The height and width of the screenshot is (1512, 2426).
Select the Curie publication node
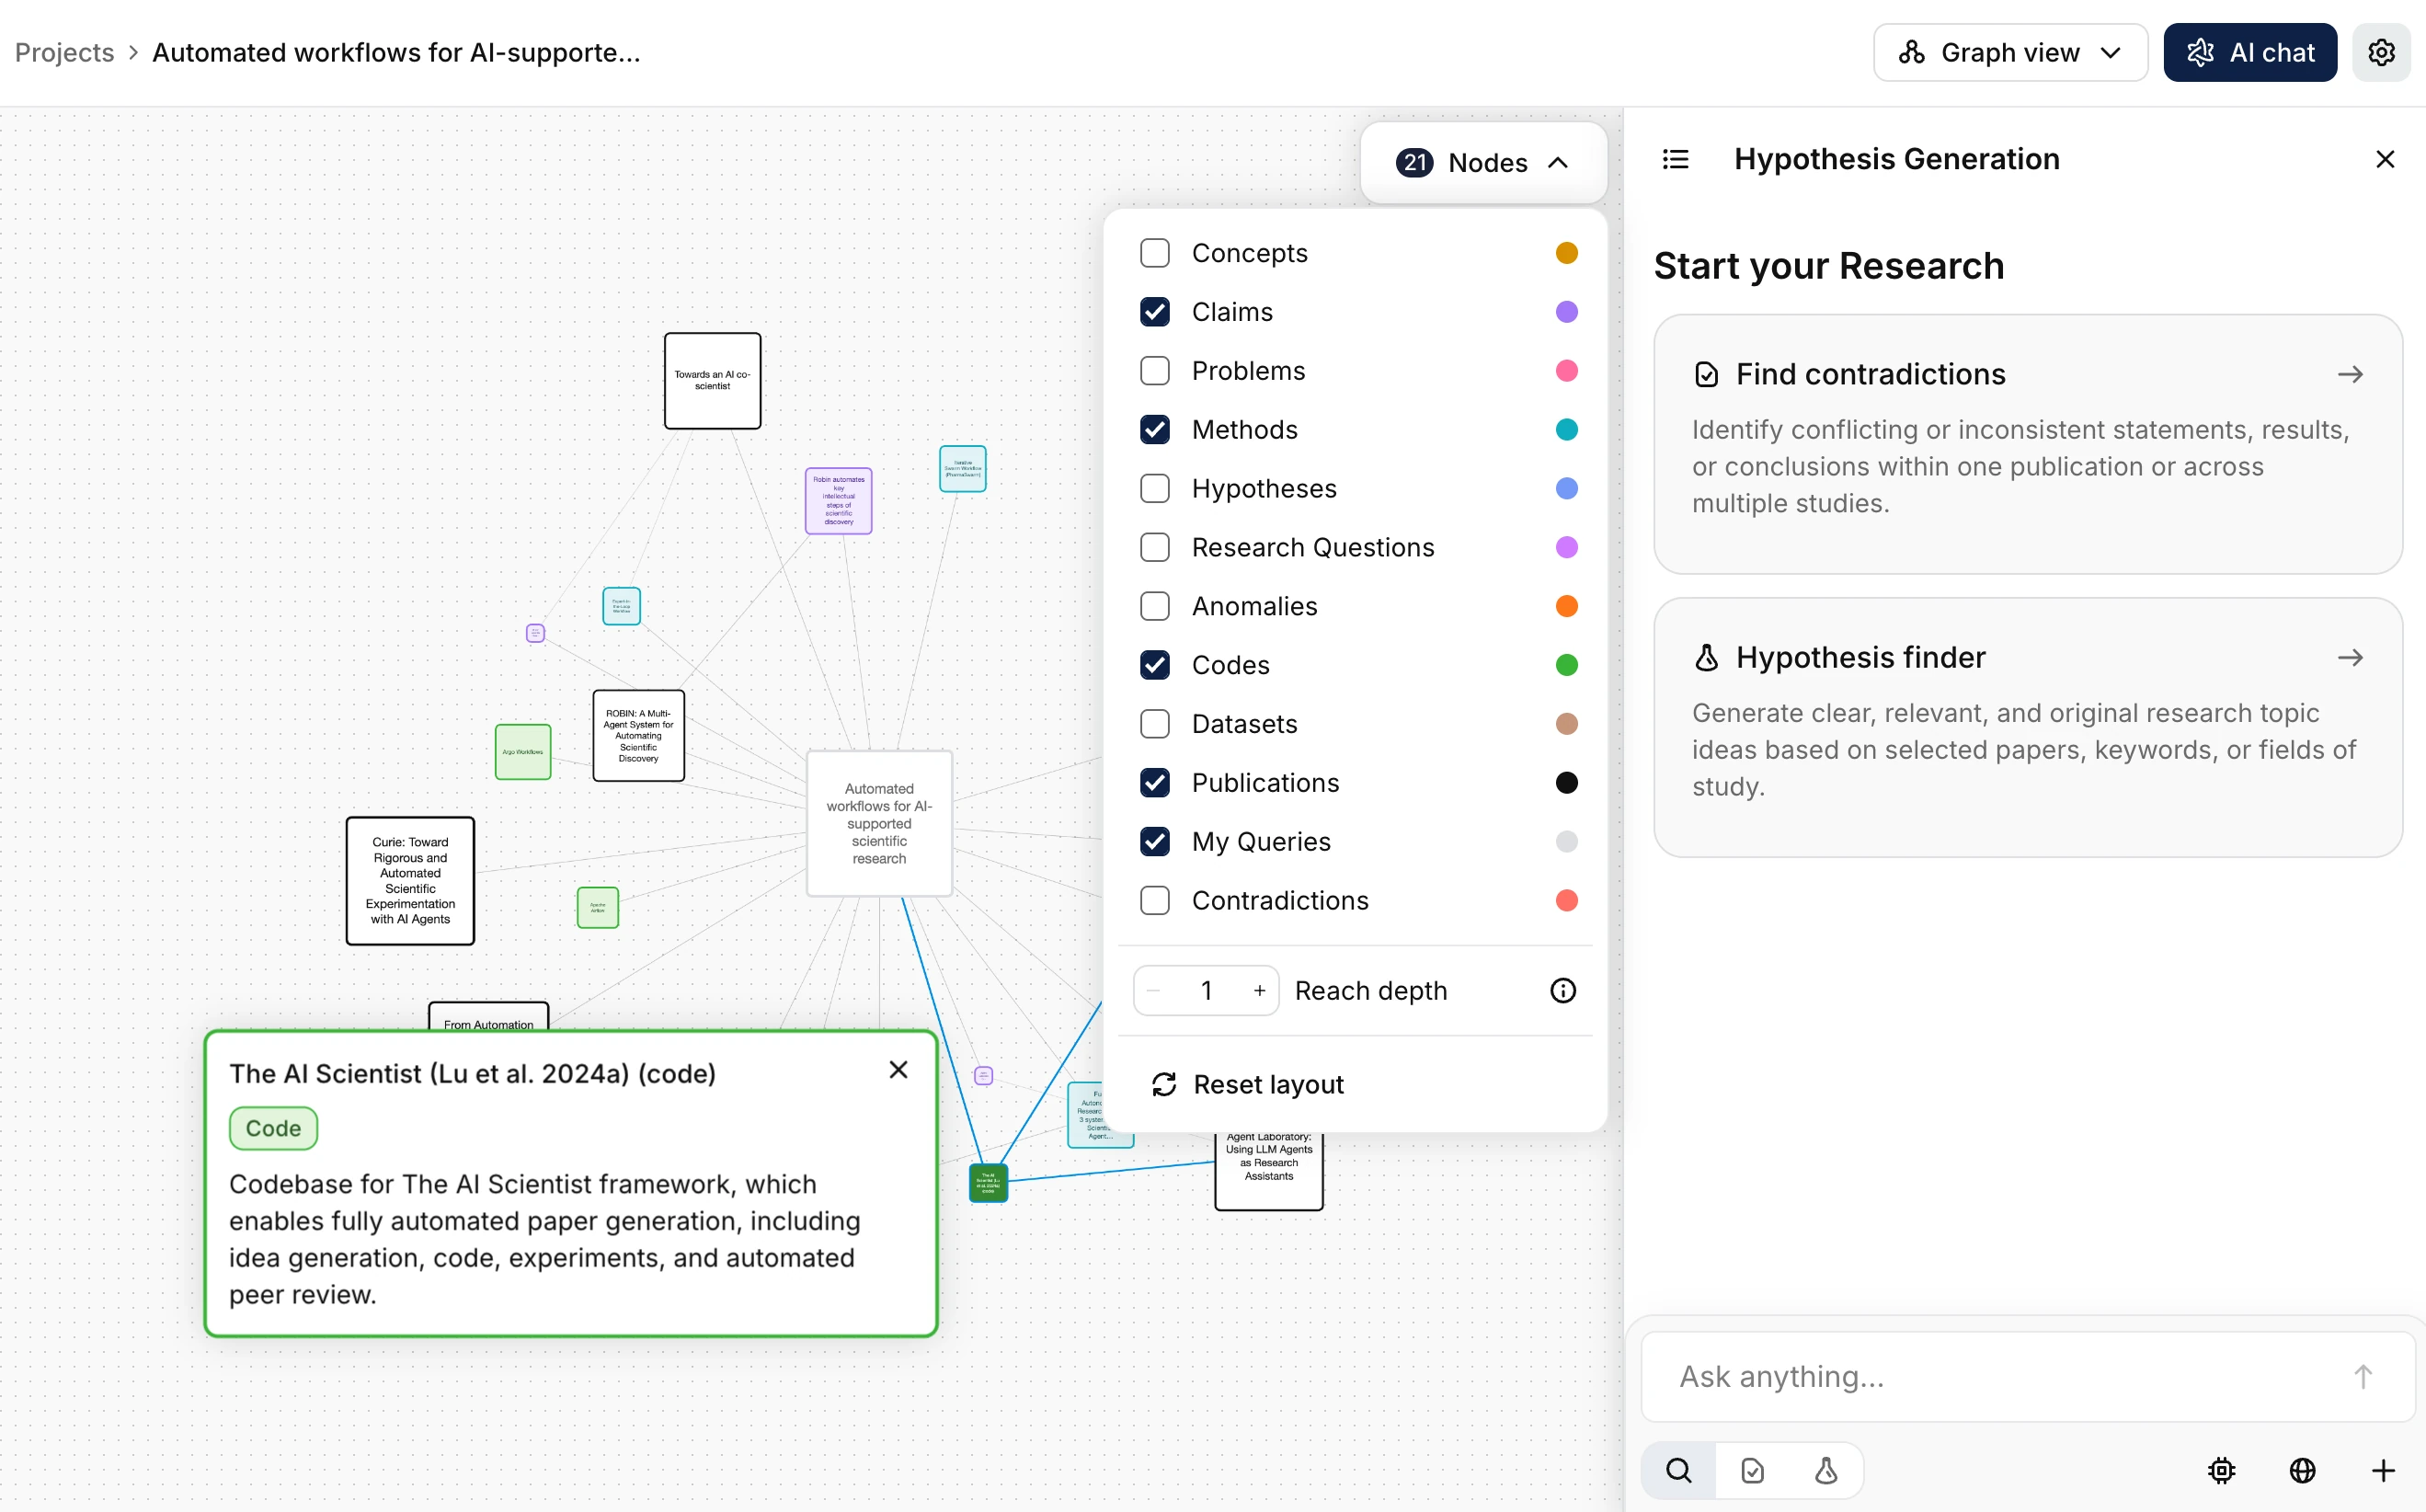[x=410, y=881]
